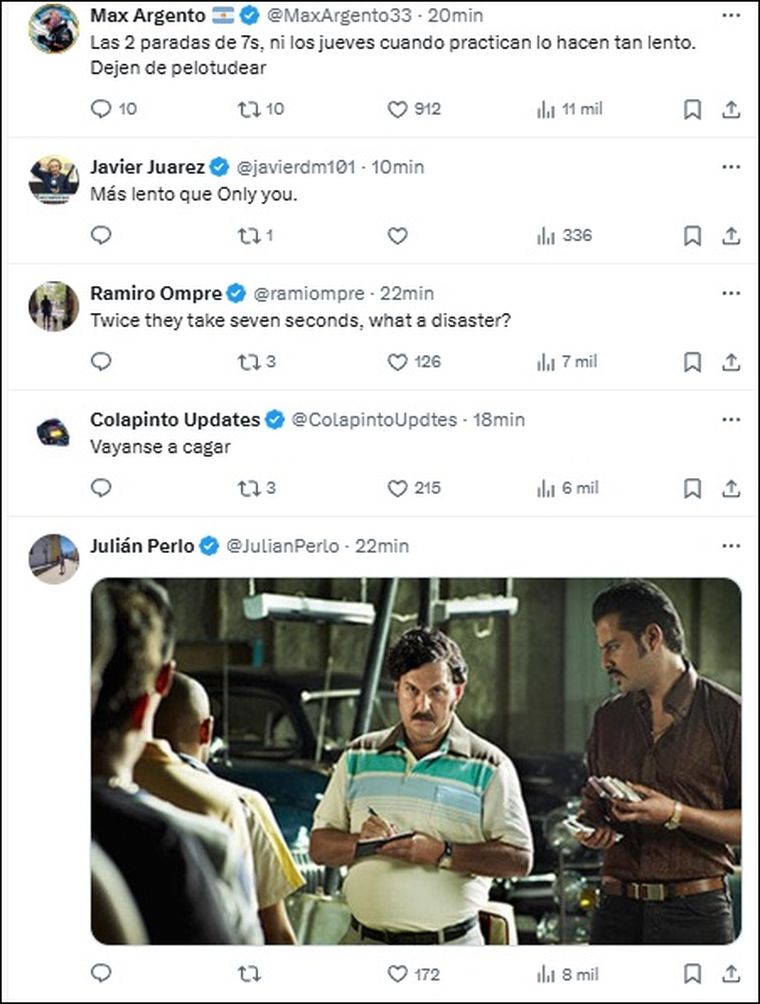Reply to Max Argento's tweet
760x1004 pixels.
click(101, 109)
